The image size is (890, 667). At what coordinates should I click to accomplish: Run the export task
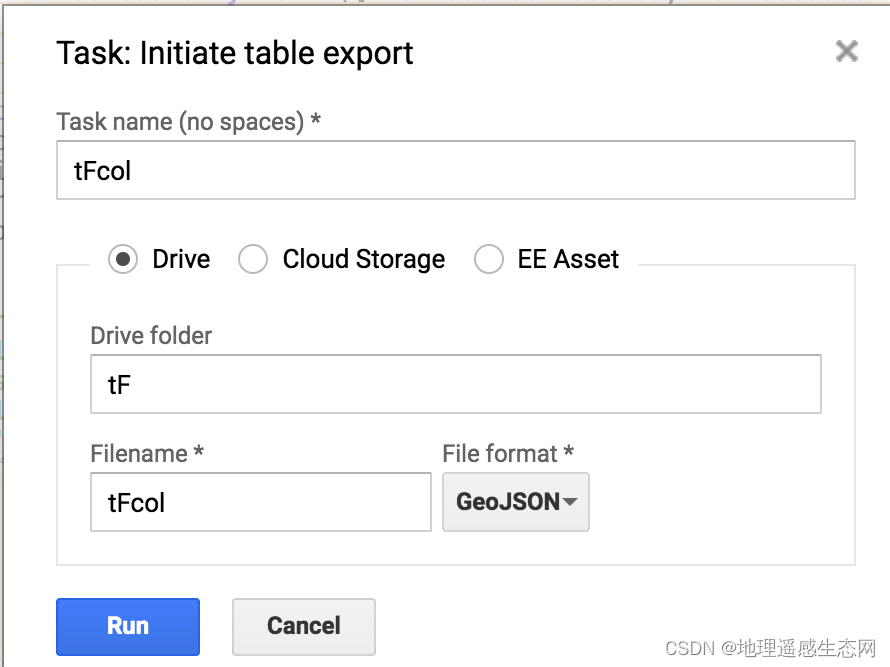point(128,627)
